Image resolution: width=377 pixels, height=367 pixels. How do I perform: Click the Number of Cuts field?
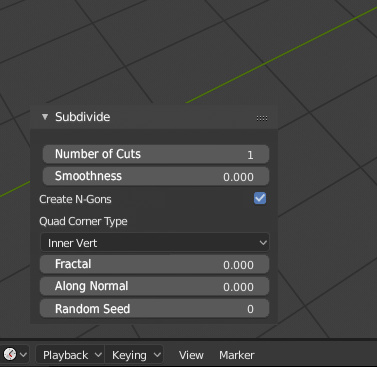coord(156,154)
